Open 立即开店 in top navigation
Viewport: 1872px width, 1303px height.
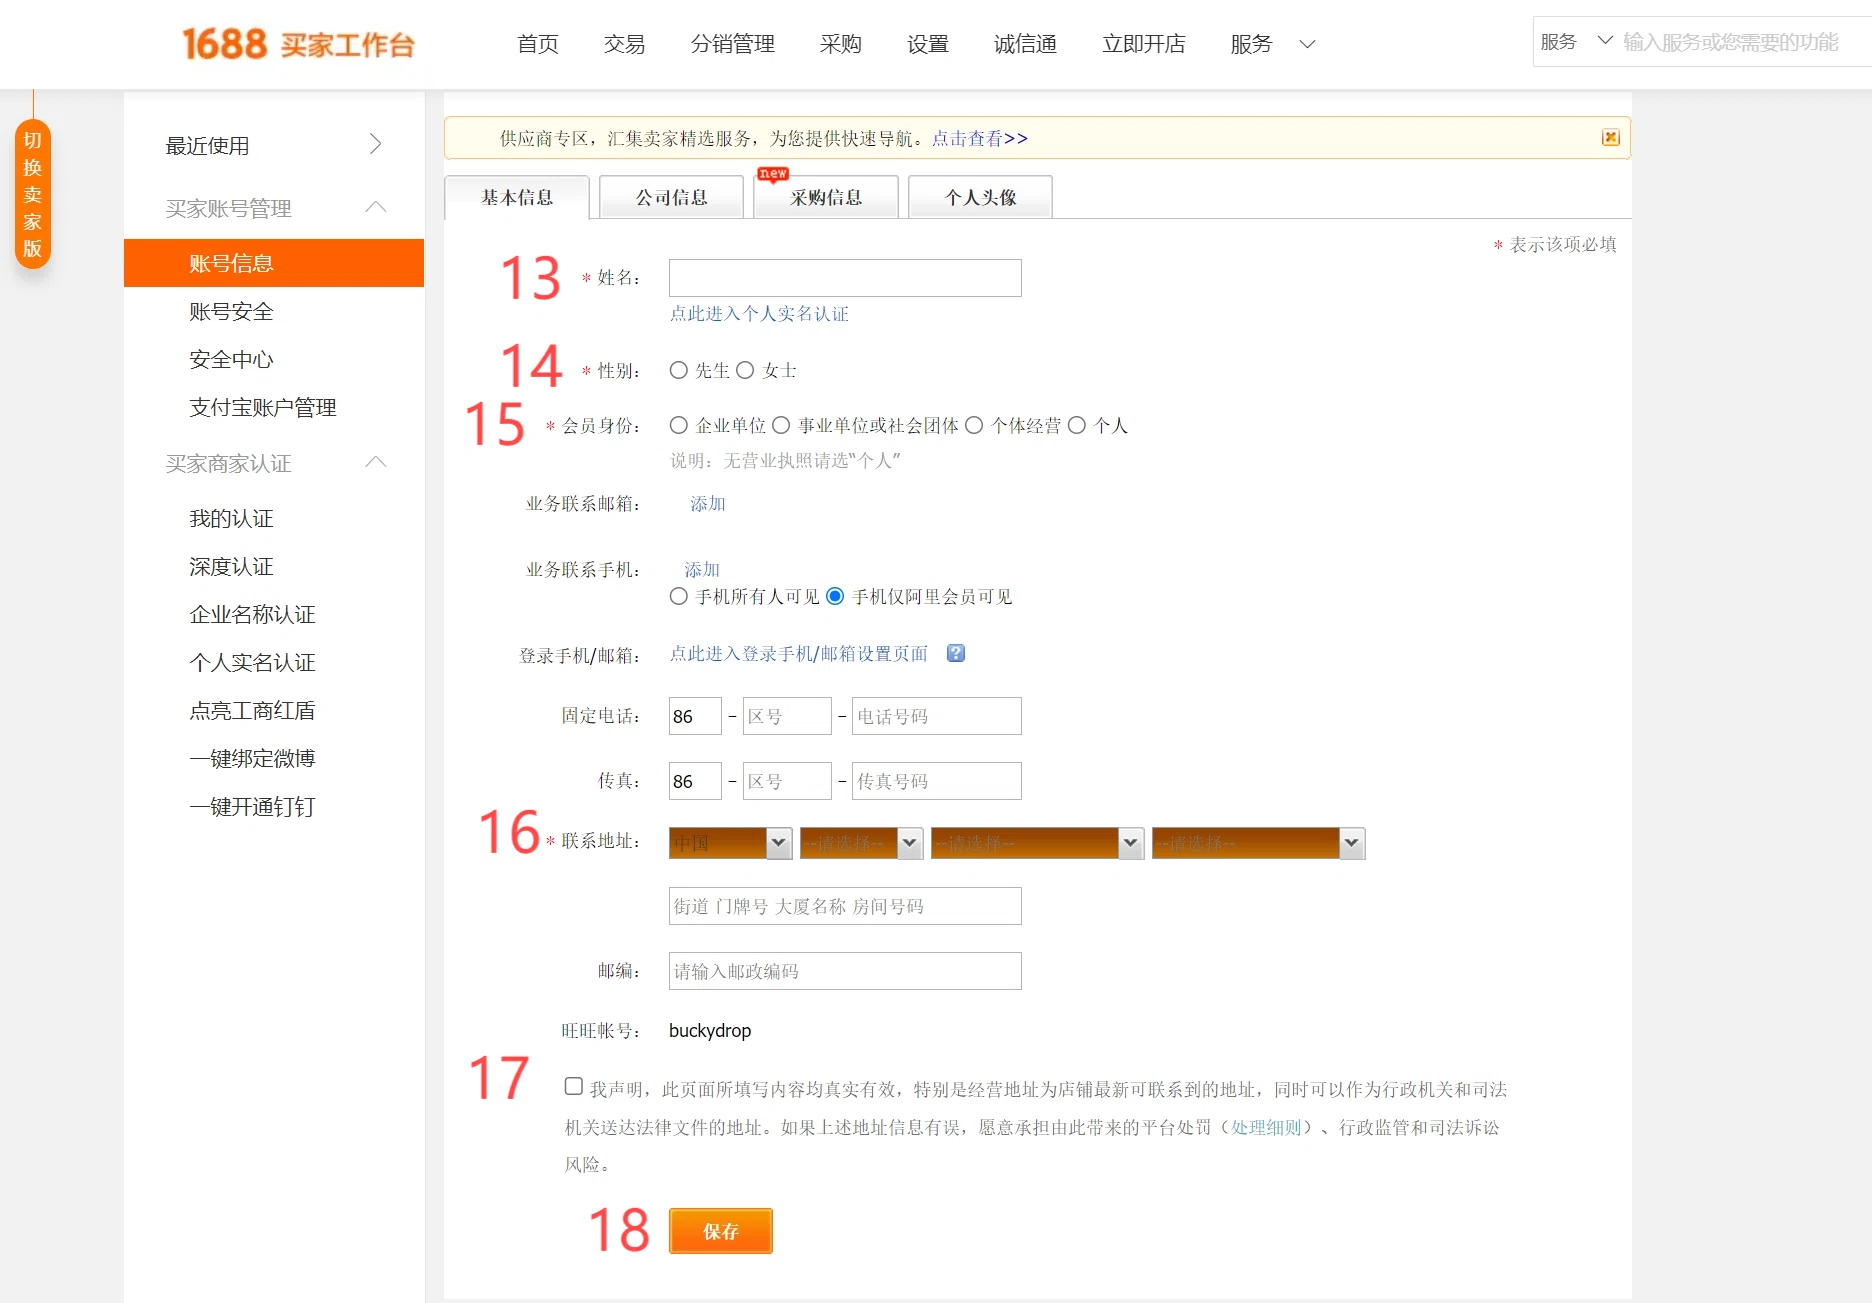(x=1144, y=44)
